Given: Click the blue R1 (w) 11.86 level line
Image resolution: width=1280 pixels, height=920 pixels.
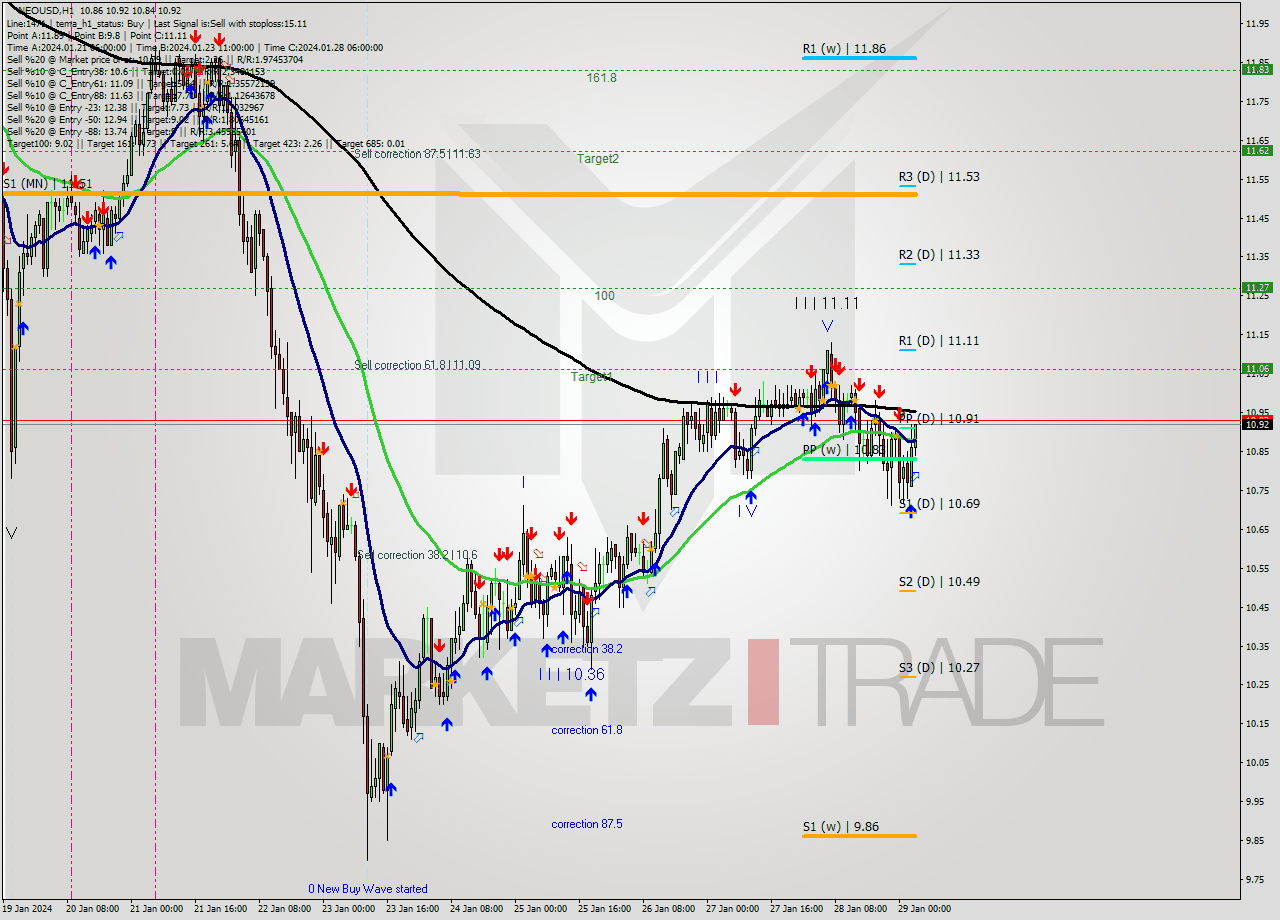Looking at the screenshot, I should pos(859,58).
